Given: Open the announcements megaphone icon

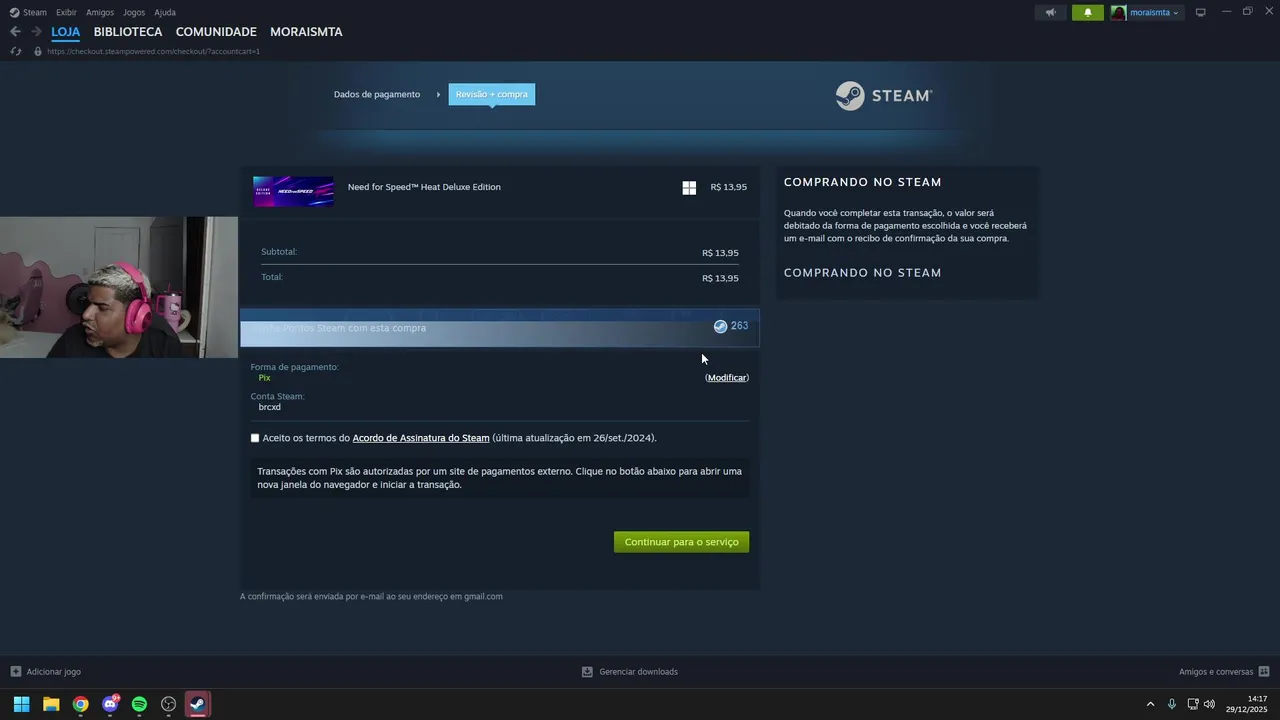Looking at the screenshot, I should [x=1050, y=13].
